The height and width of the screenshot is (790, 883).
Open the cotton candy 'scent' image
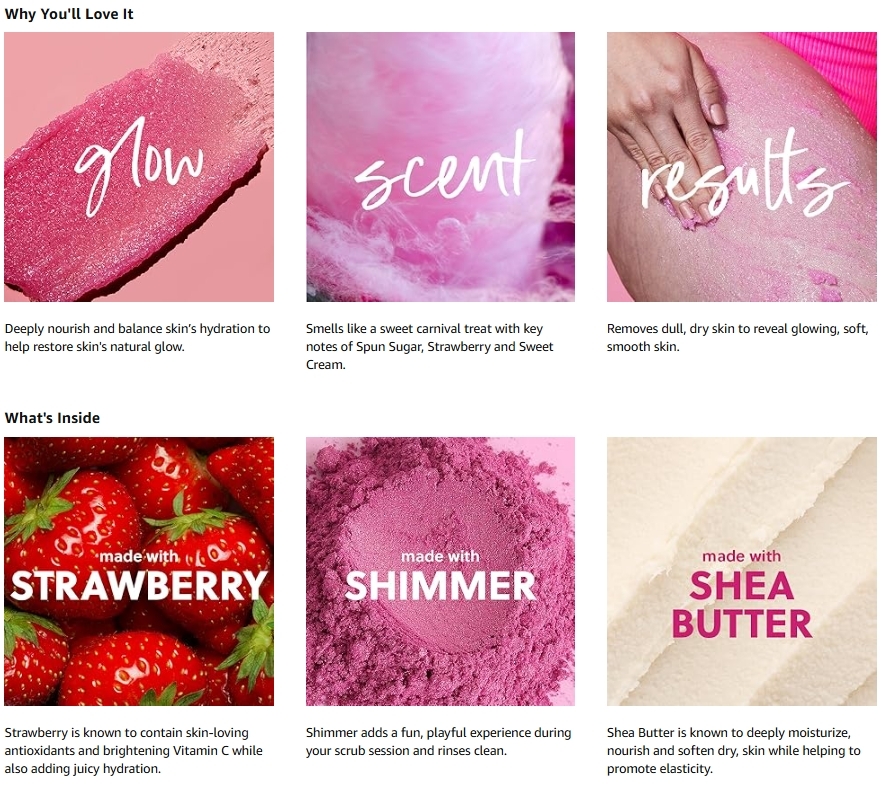pos(440,167)
